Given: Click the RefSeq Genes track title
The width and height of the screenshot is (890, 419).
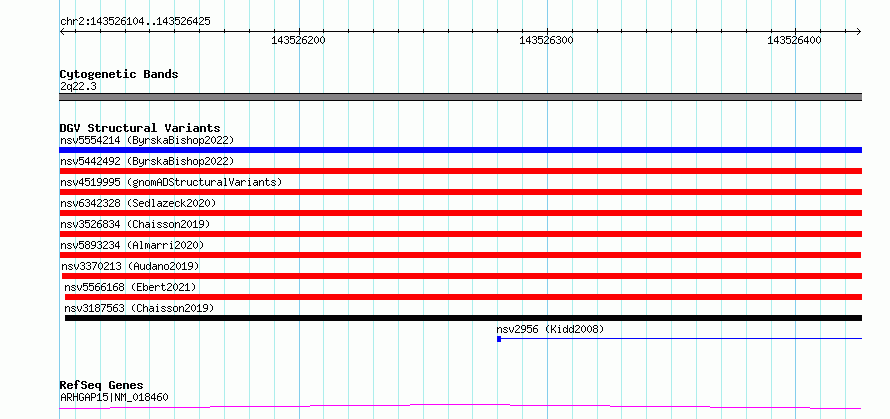Looking at the screenshot, I should (101, 386).
